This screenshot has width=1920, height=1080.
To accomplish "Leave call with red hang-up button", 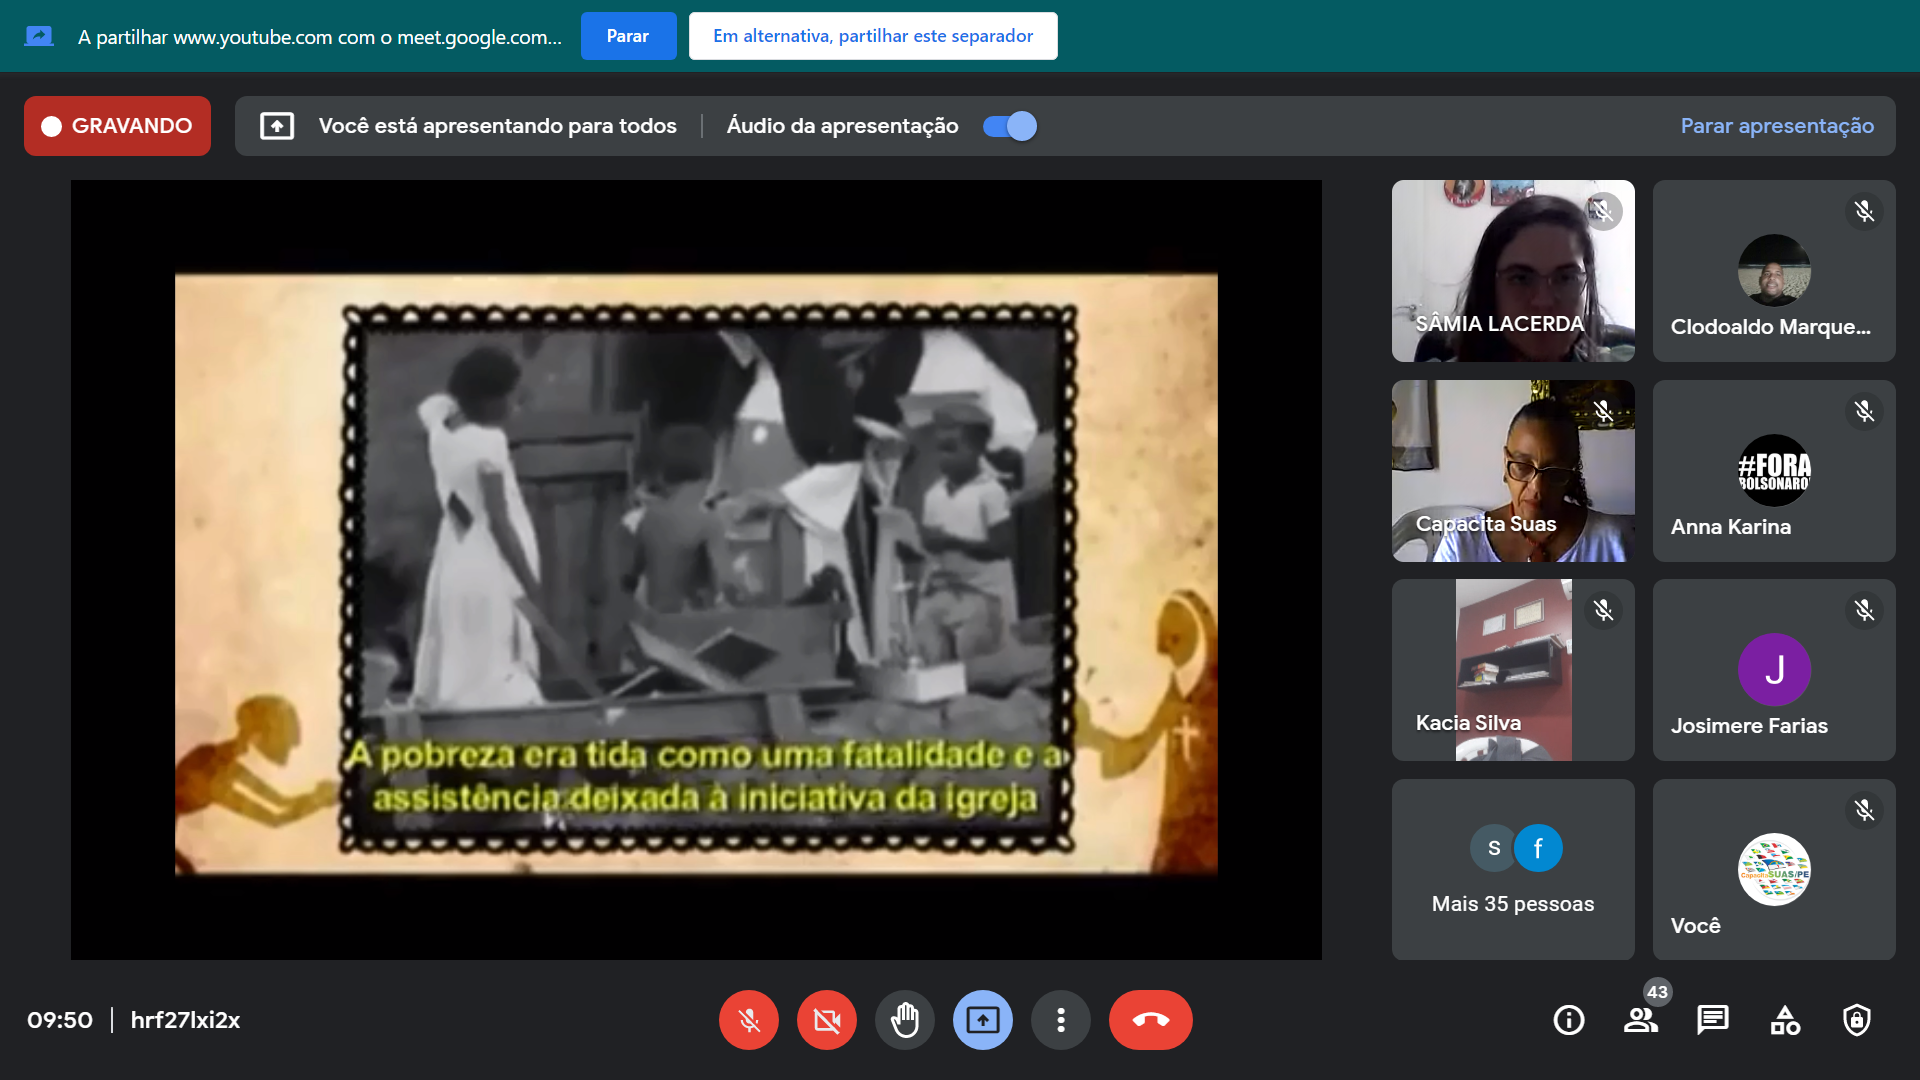I will [1150, 1020].
